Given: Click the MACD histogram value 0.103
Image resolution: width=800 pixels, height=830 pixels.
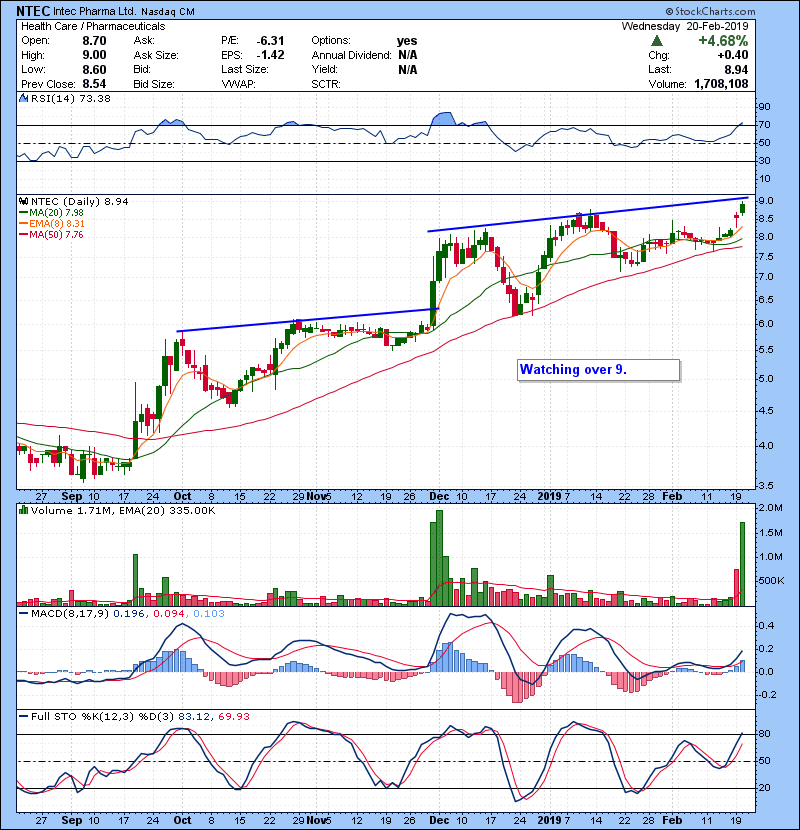Looking at the screenshot, I should pos(209,614).
